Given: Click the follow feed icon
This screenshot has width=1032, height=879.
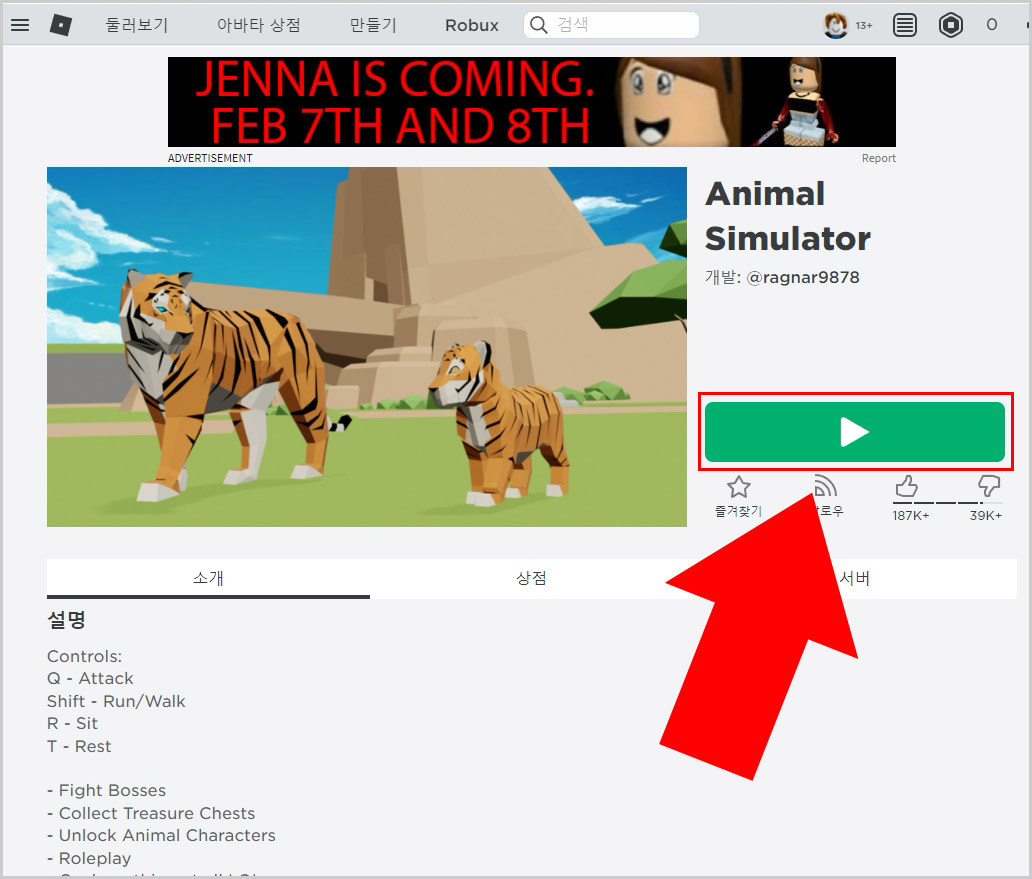Looking at the screenshot, I should [x=825, y=486].
